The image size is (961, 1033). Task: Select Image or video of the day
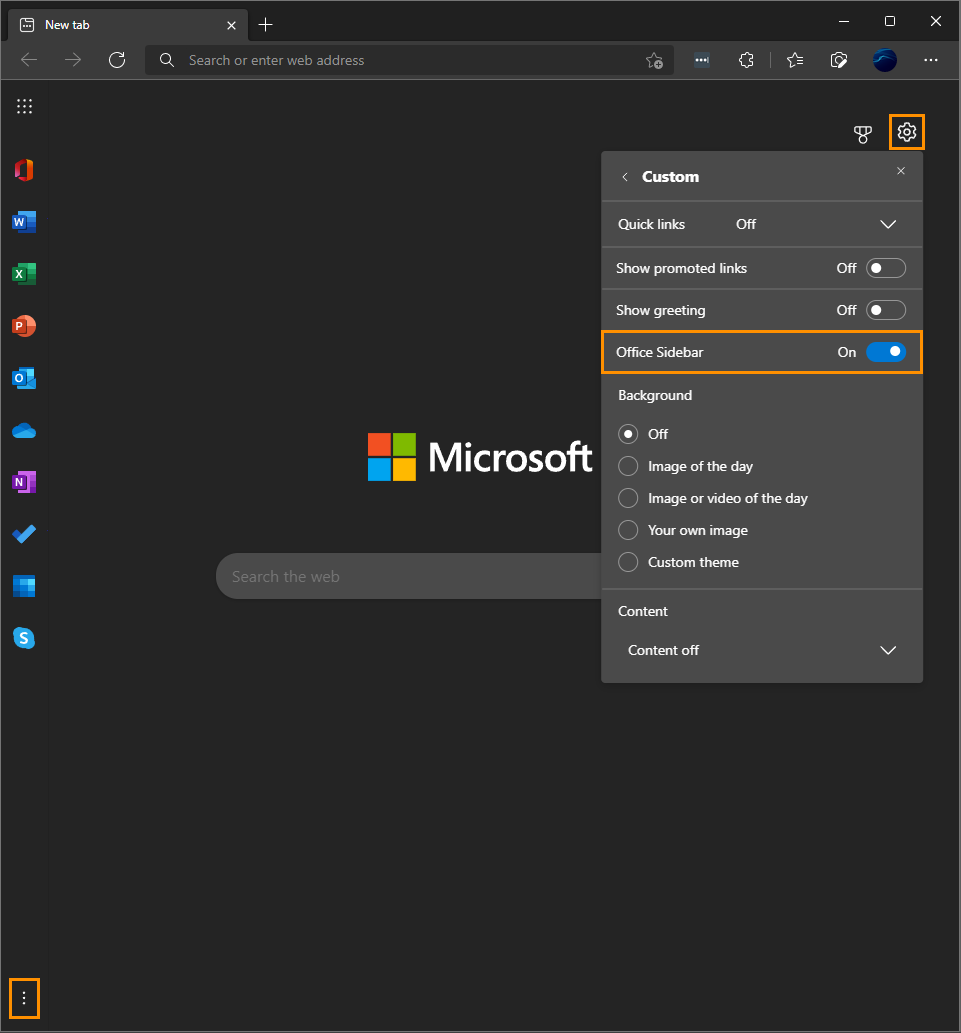point(628,498)
